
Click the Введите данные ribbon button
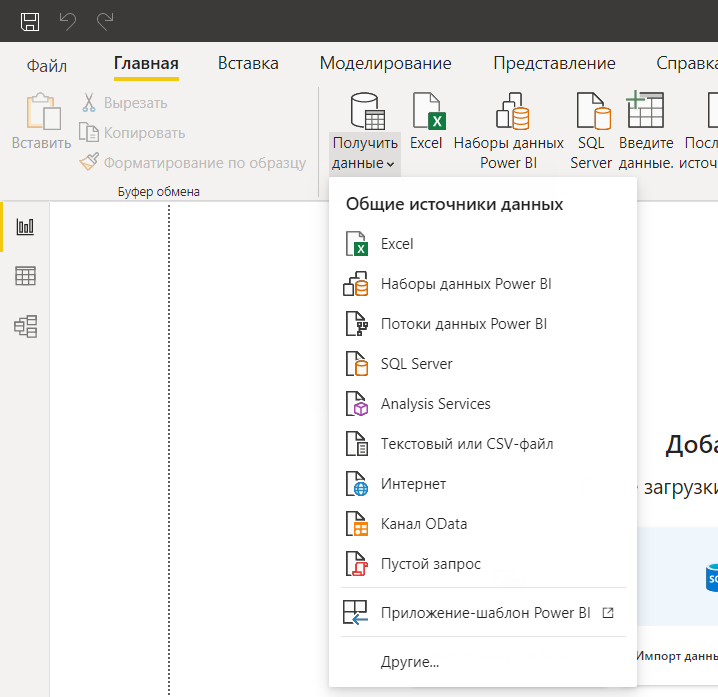pos(646,132)
